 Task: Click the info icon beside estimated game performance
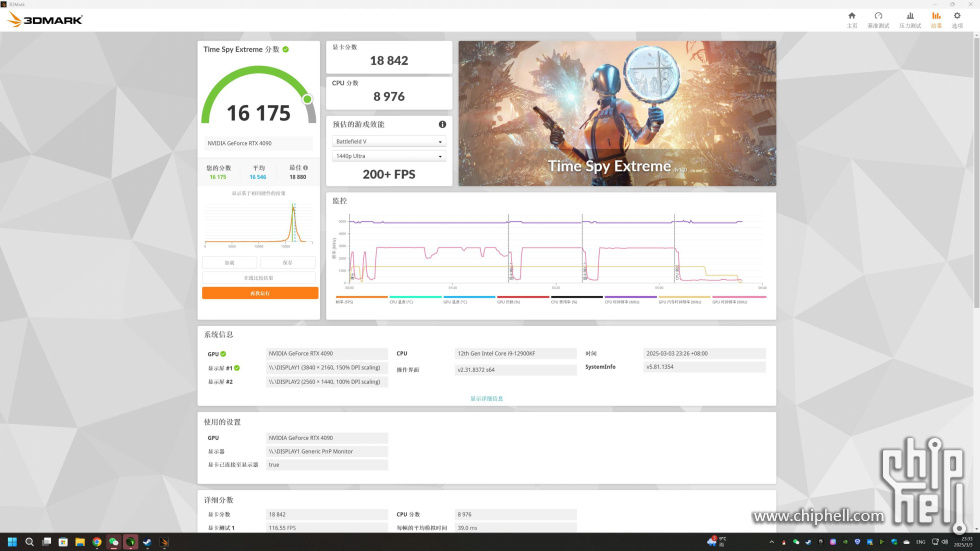(x=442, y=124)
